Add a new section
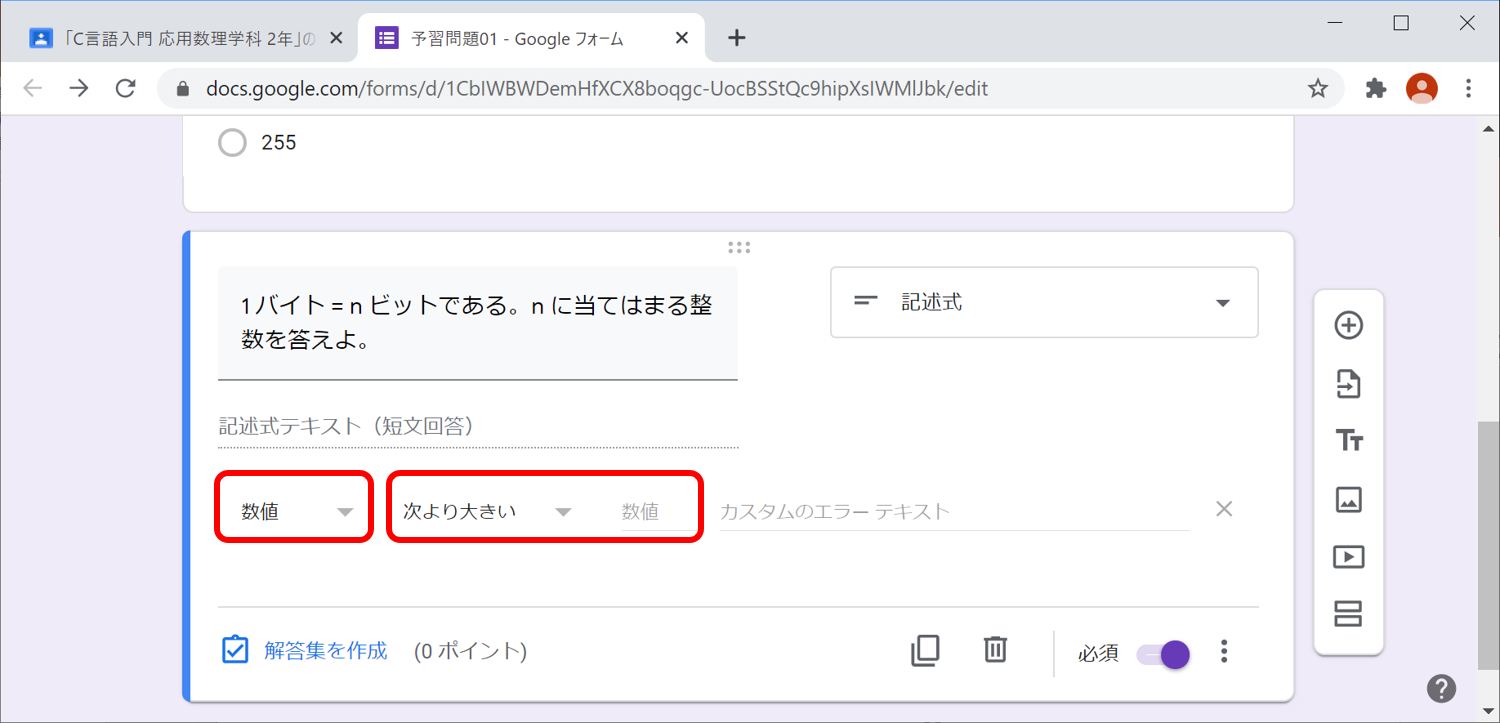The height and width of the screenshot is (723, 1500). (x=1349, y=614)
